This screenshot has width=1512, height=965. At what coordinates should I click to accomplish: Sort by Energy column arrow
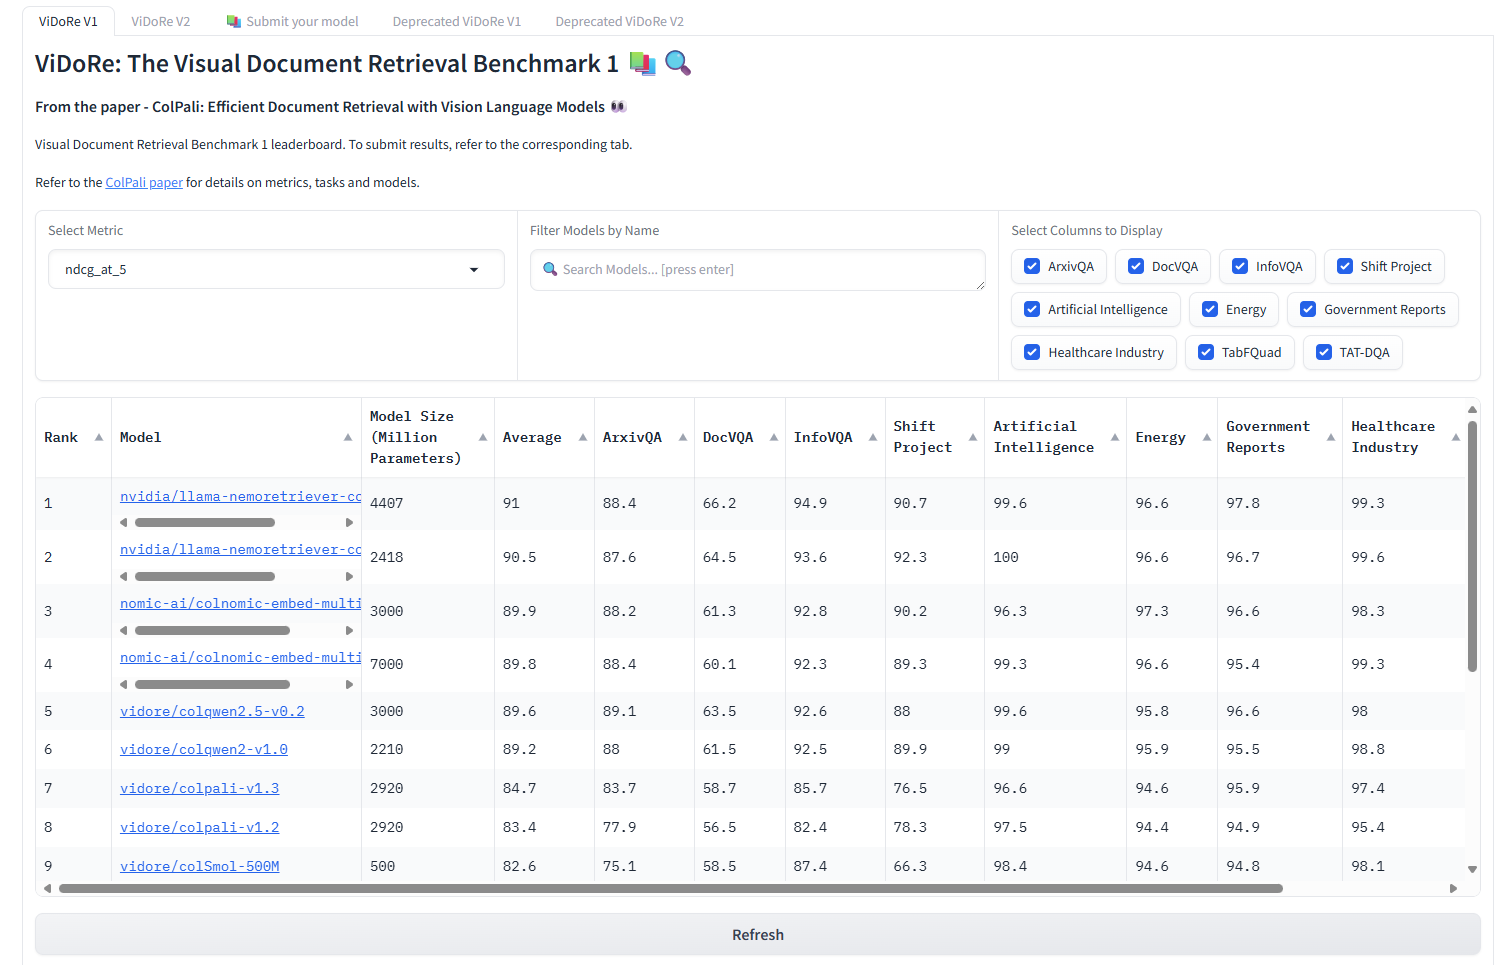[x=1207, y=437]
